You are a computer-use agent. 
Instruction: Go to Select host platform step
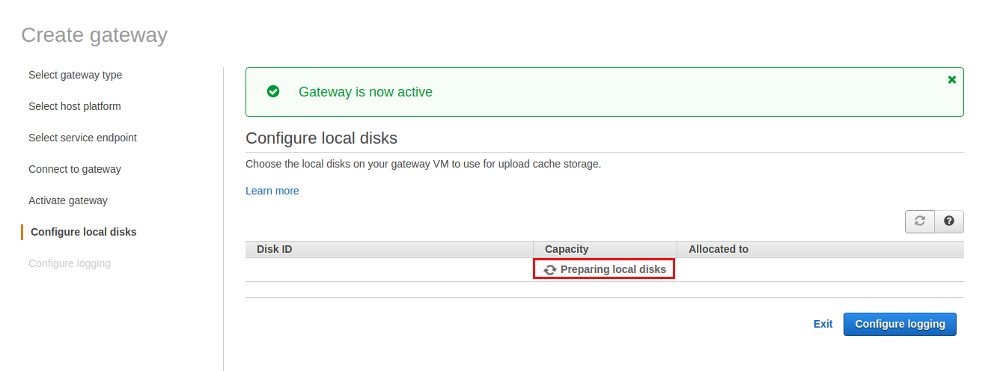(x=75, y=106)
